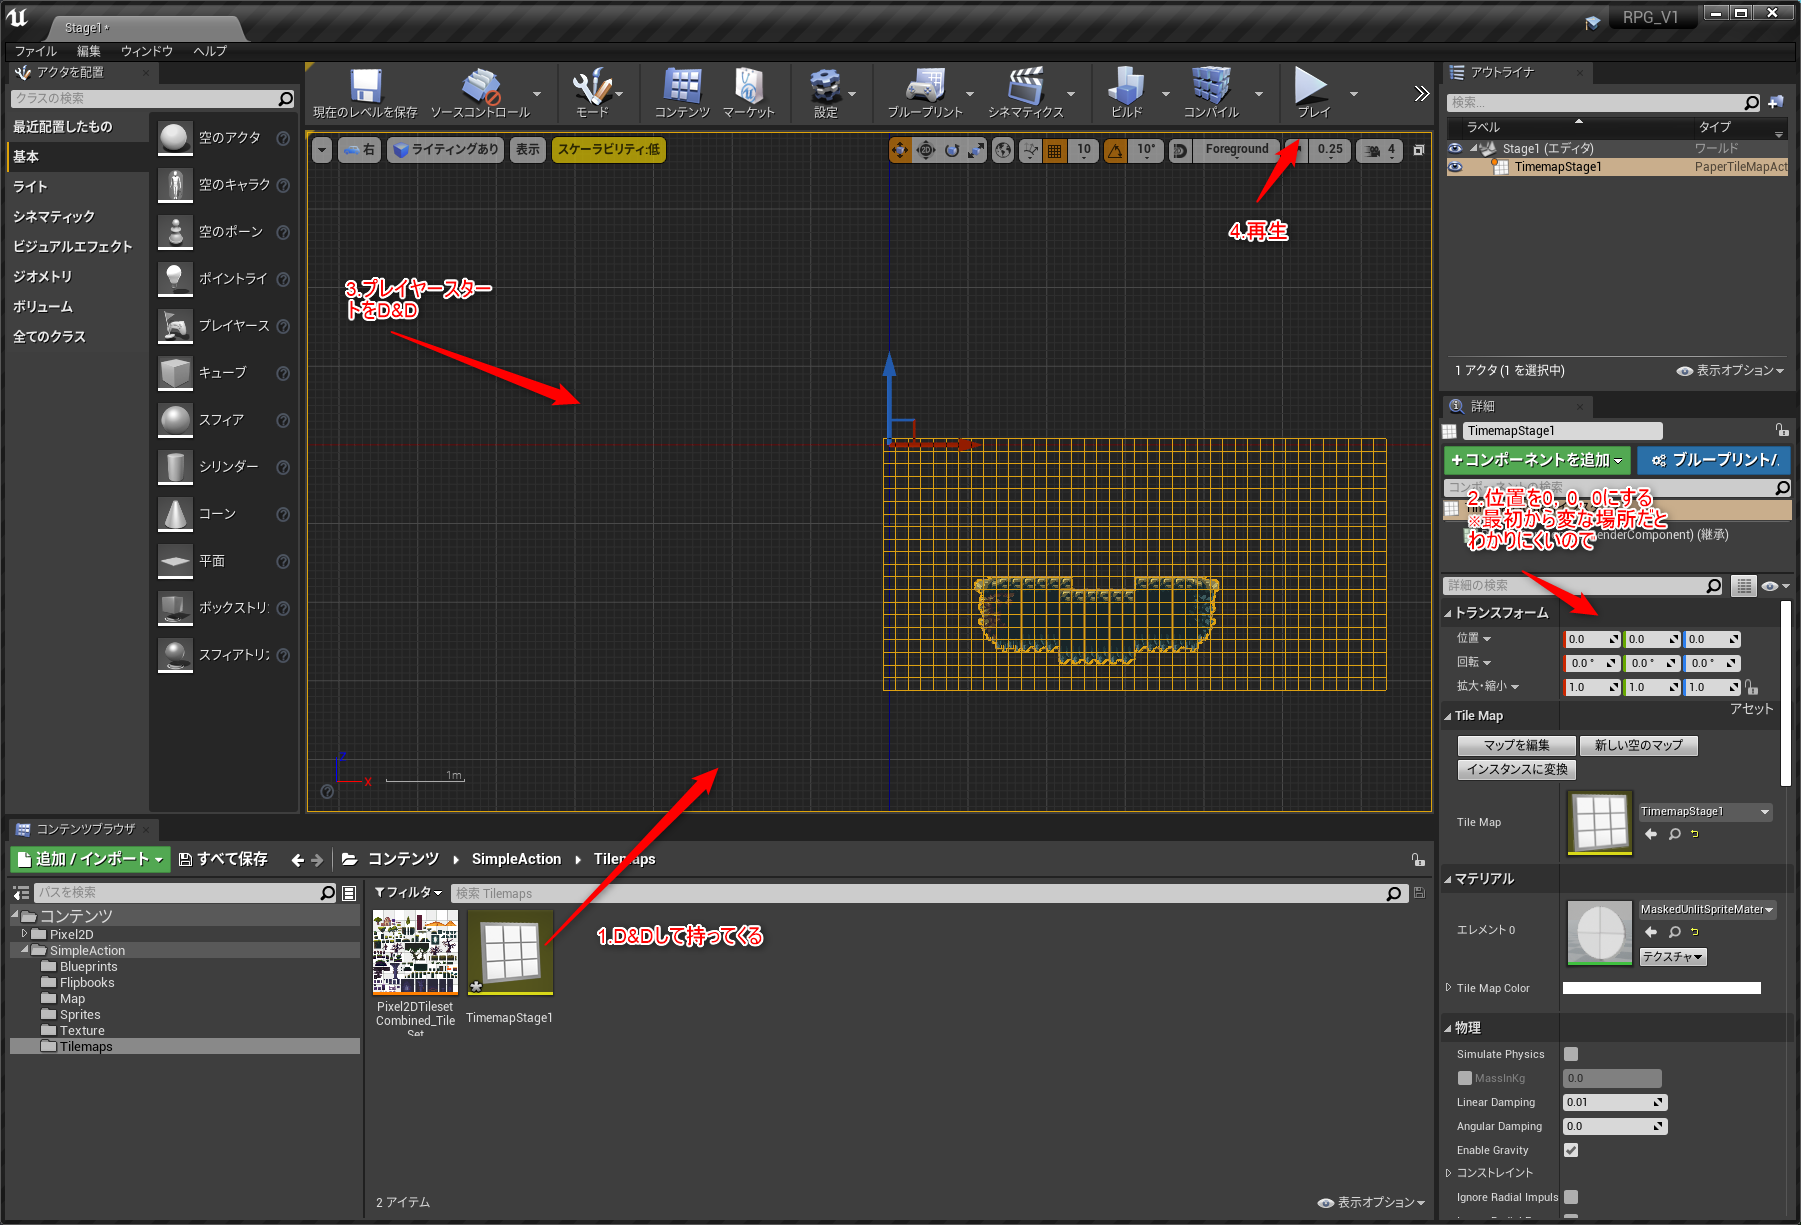Viewport: 1801px width, 1225px height.
Task: Click the Details panel vertical scrollbar
Action: point(1786,692)
